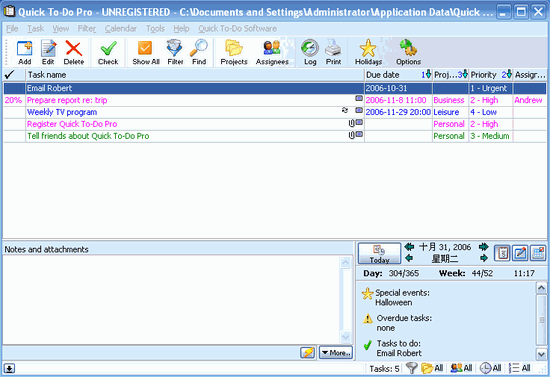Open the Tools menu

[x=155, y=28]
